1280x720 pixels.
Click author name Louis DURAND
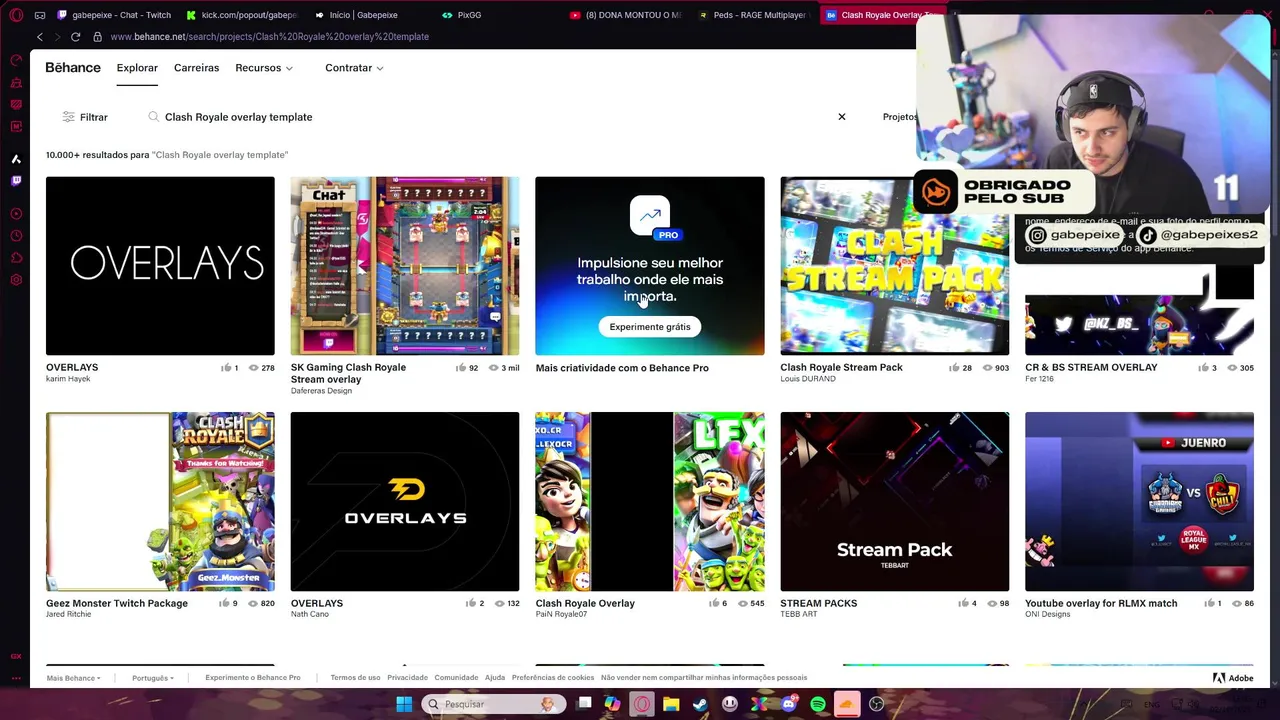(808, 379)
